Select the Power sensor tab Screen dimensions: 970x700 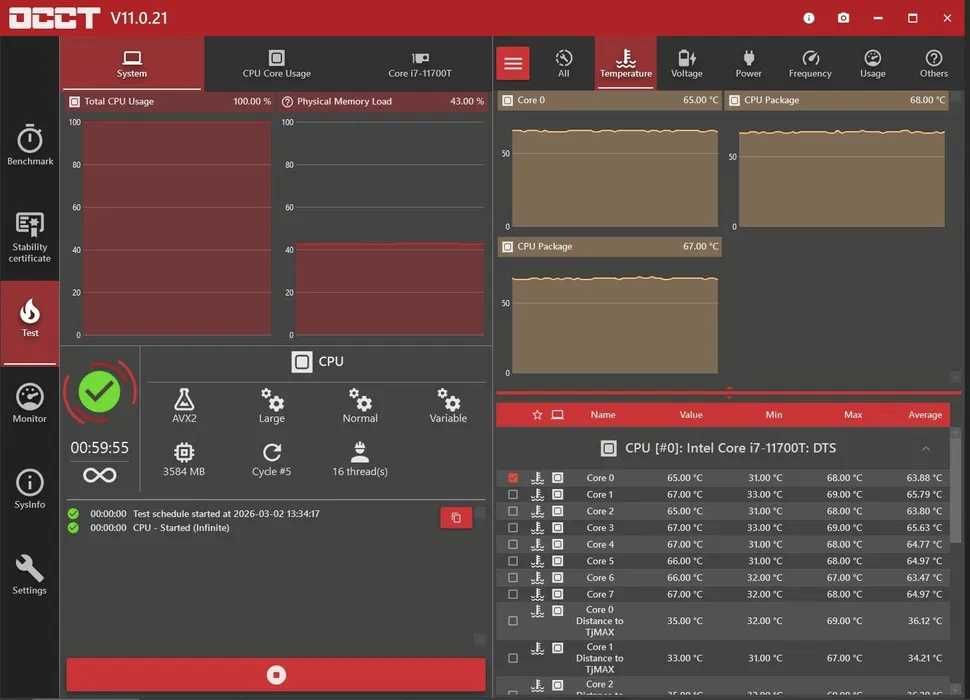click(x=749, y=63)
